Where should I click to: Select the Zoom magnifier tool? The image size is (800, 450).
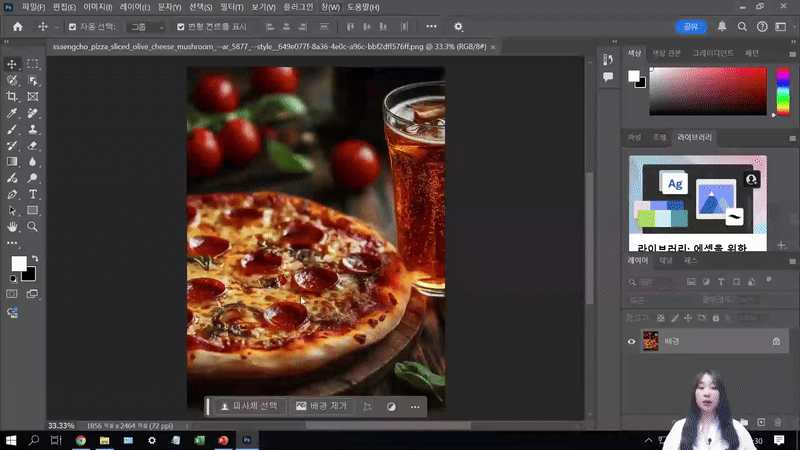click(x=33, y=227)
